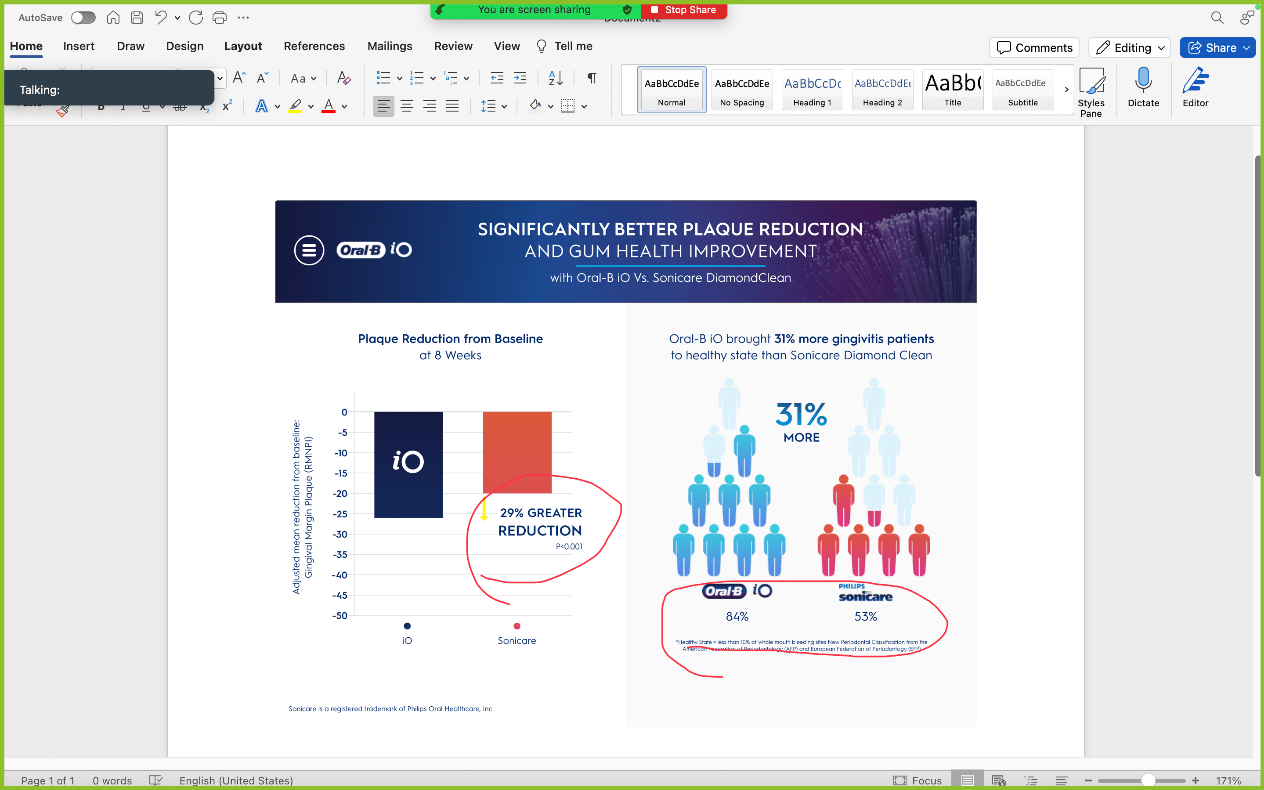The width and height of the screenshot is (1264, 790).
Task: Toggle paragraph marks display
Action: tap(592, 78)
